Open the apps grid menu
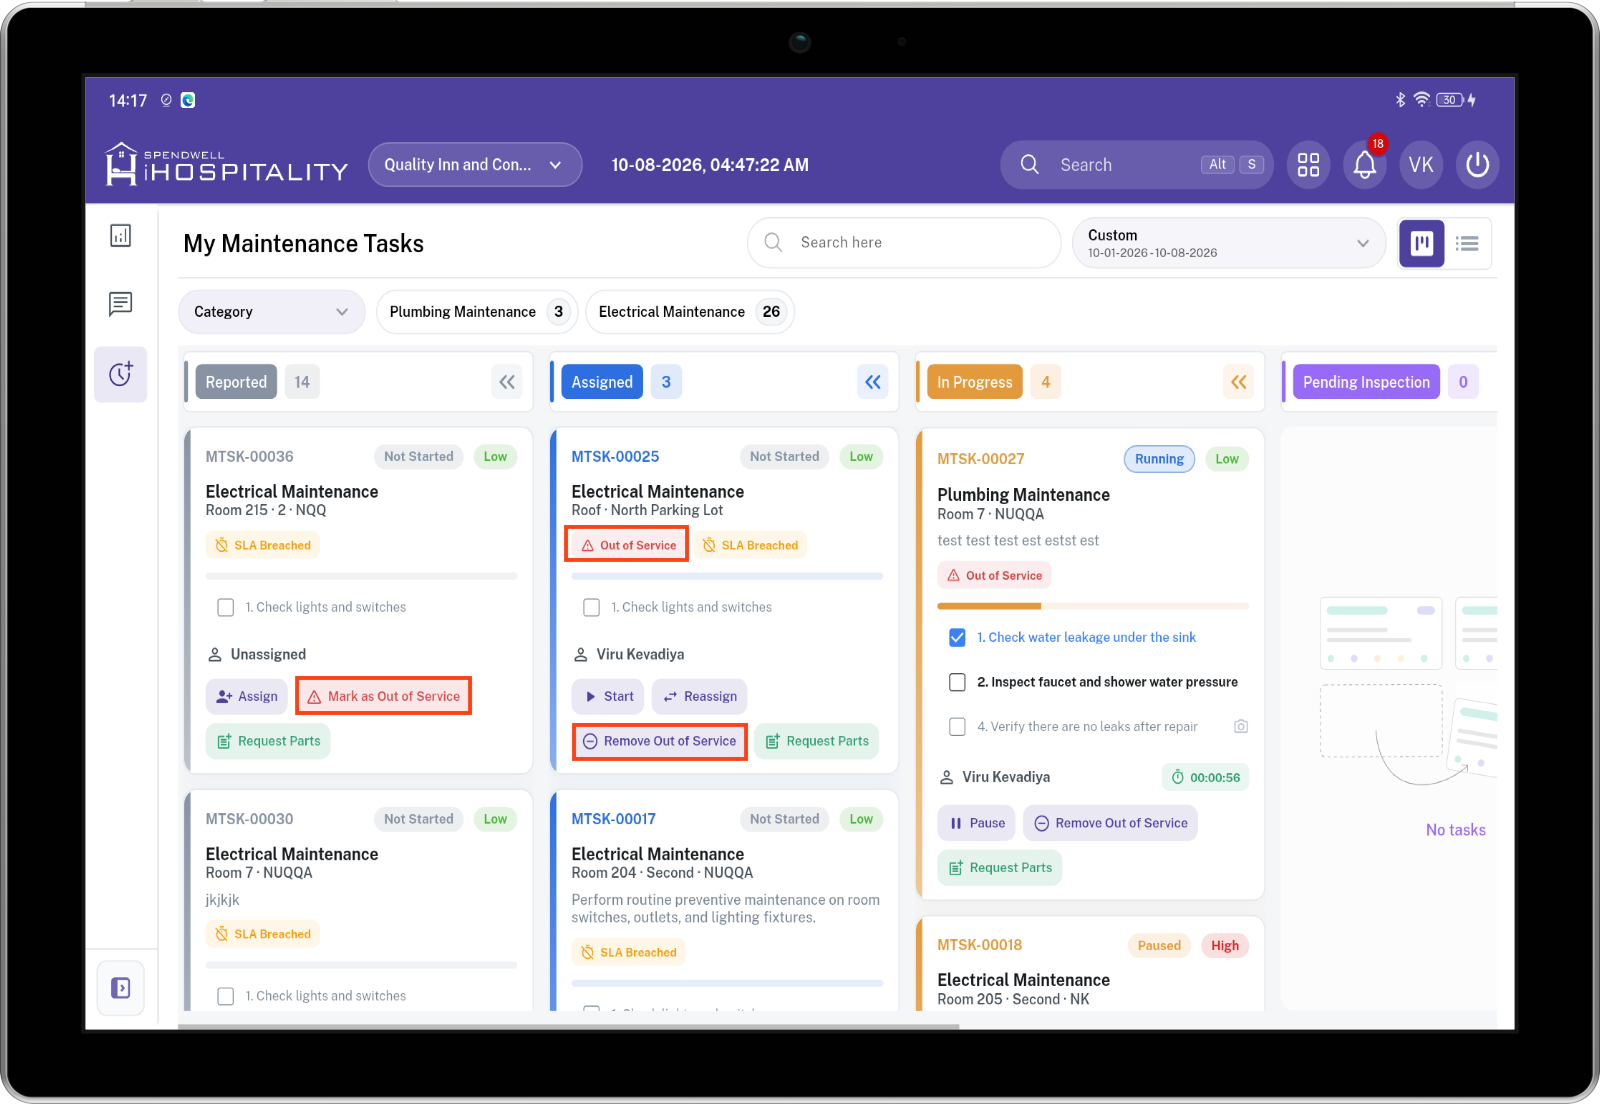The image size is (1600, 1104). (1308, 165)
